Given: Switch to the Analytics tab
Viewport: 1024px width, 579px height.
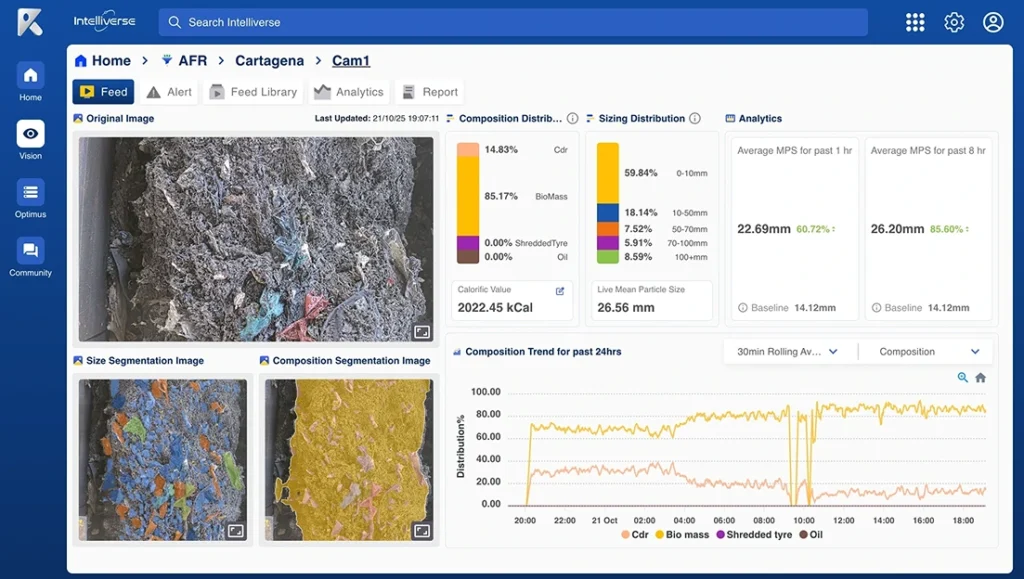Looking at the screenshot, I should click(x=349, y=92).
